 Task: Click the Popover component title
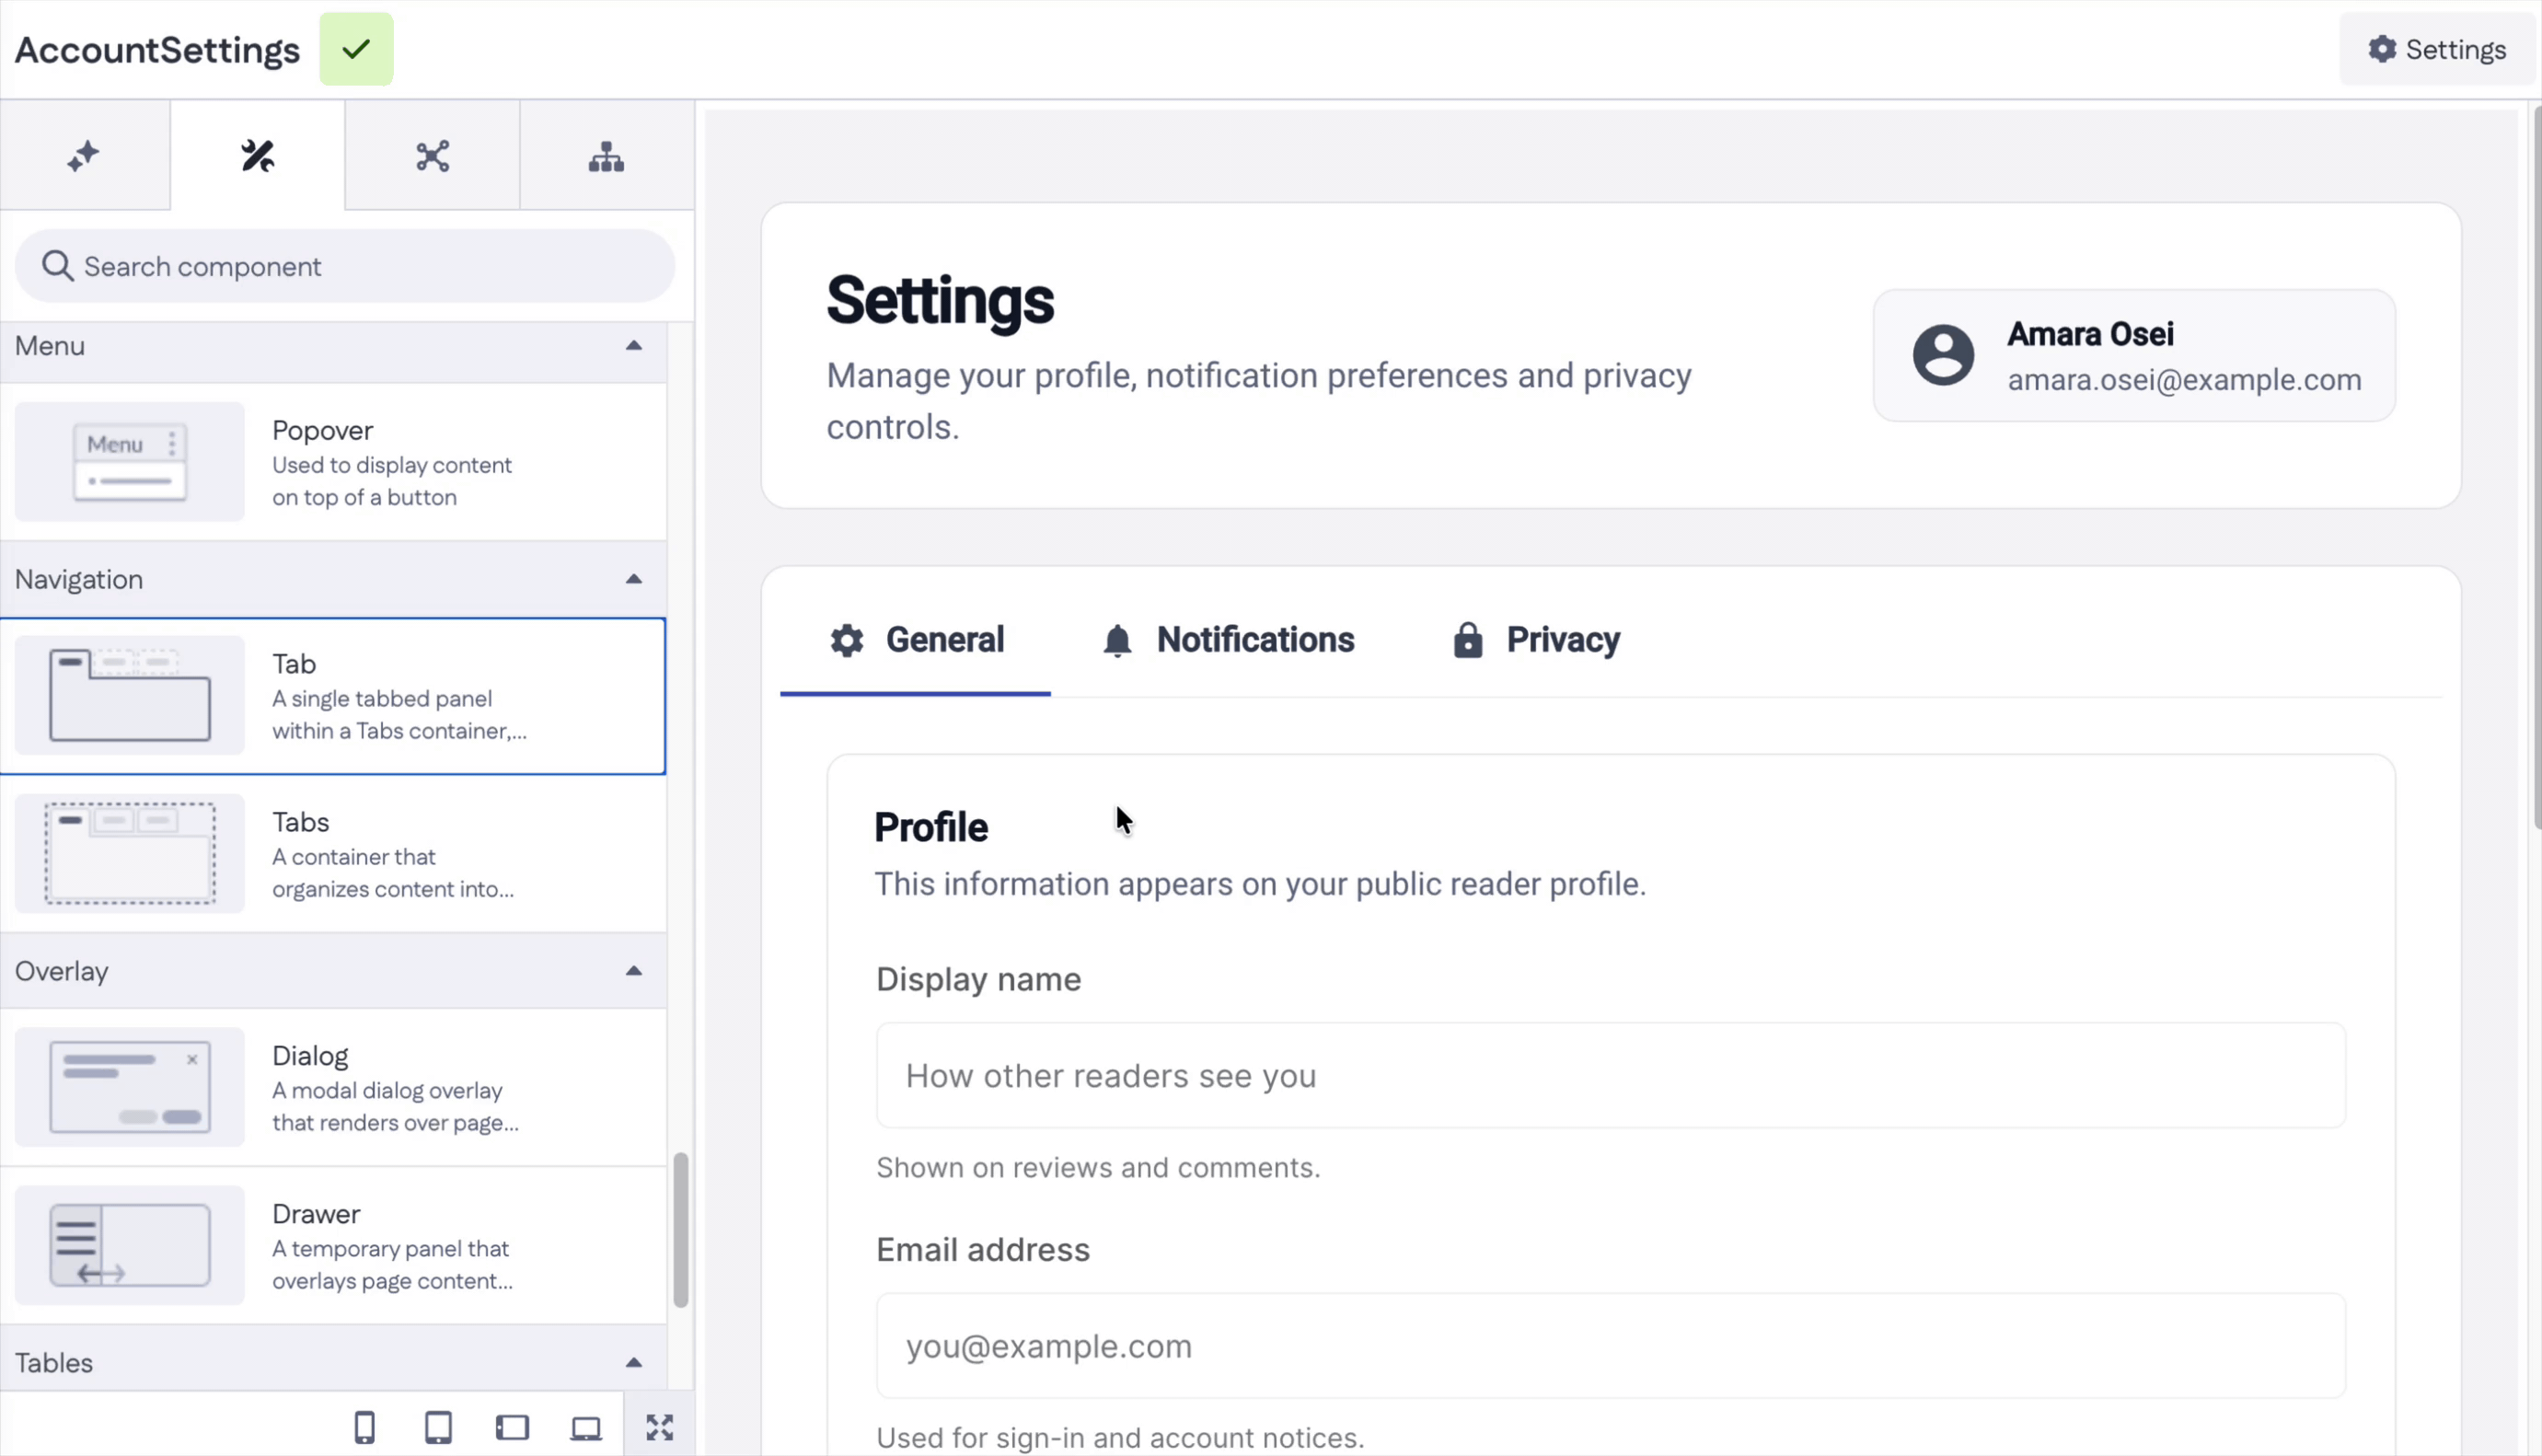pos(323,430)
